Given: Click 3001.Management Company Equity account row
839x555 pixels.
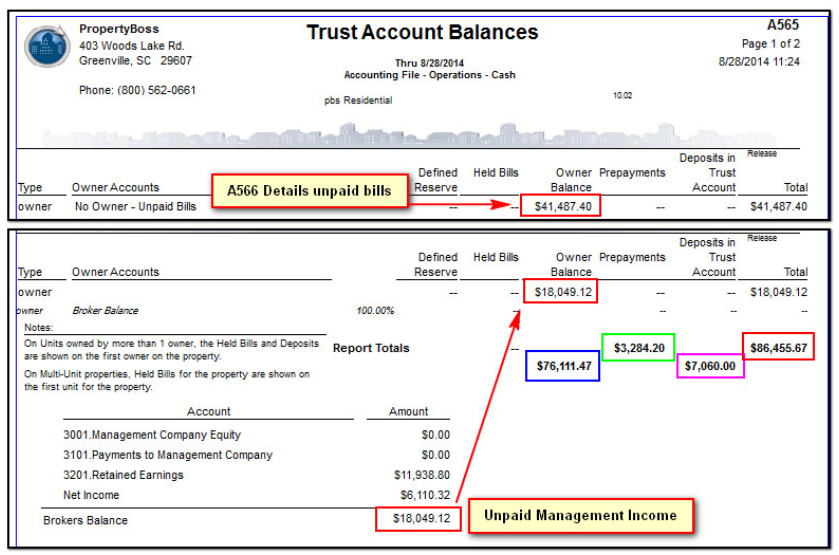Looking at the screenshot, I should tap(152, 435).
